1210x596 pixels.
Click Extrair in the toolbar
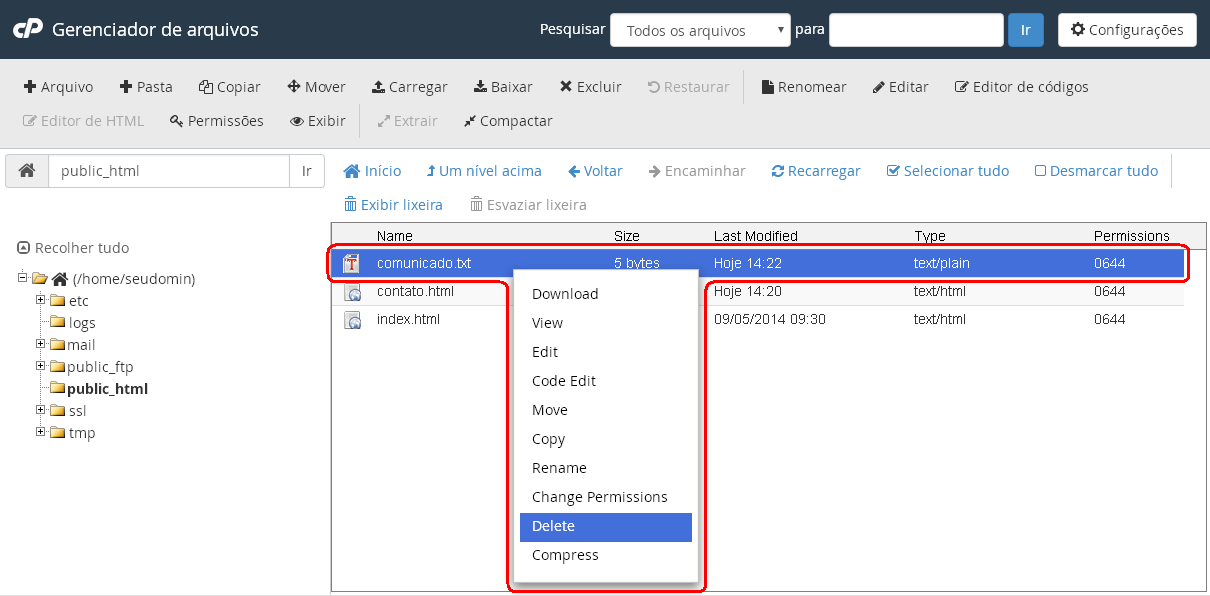pos(407,121)
